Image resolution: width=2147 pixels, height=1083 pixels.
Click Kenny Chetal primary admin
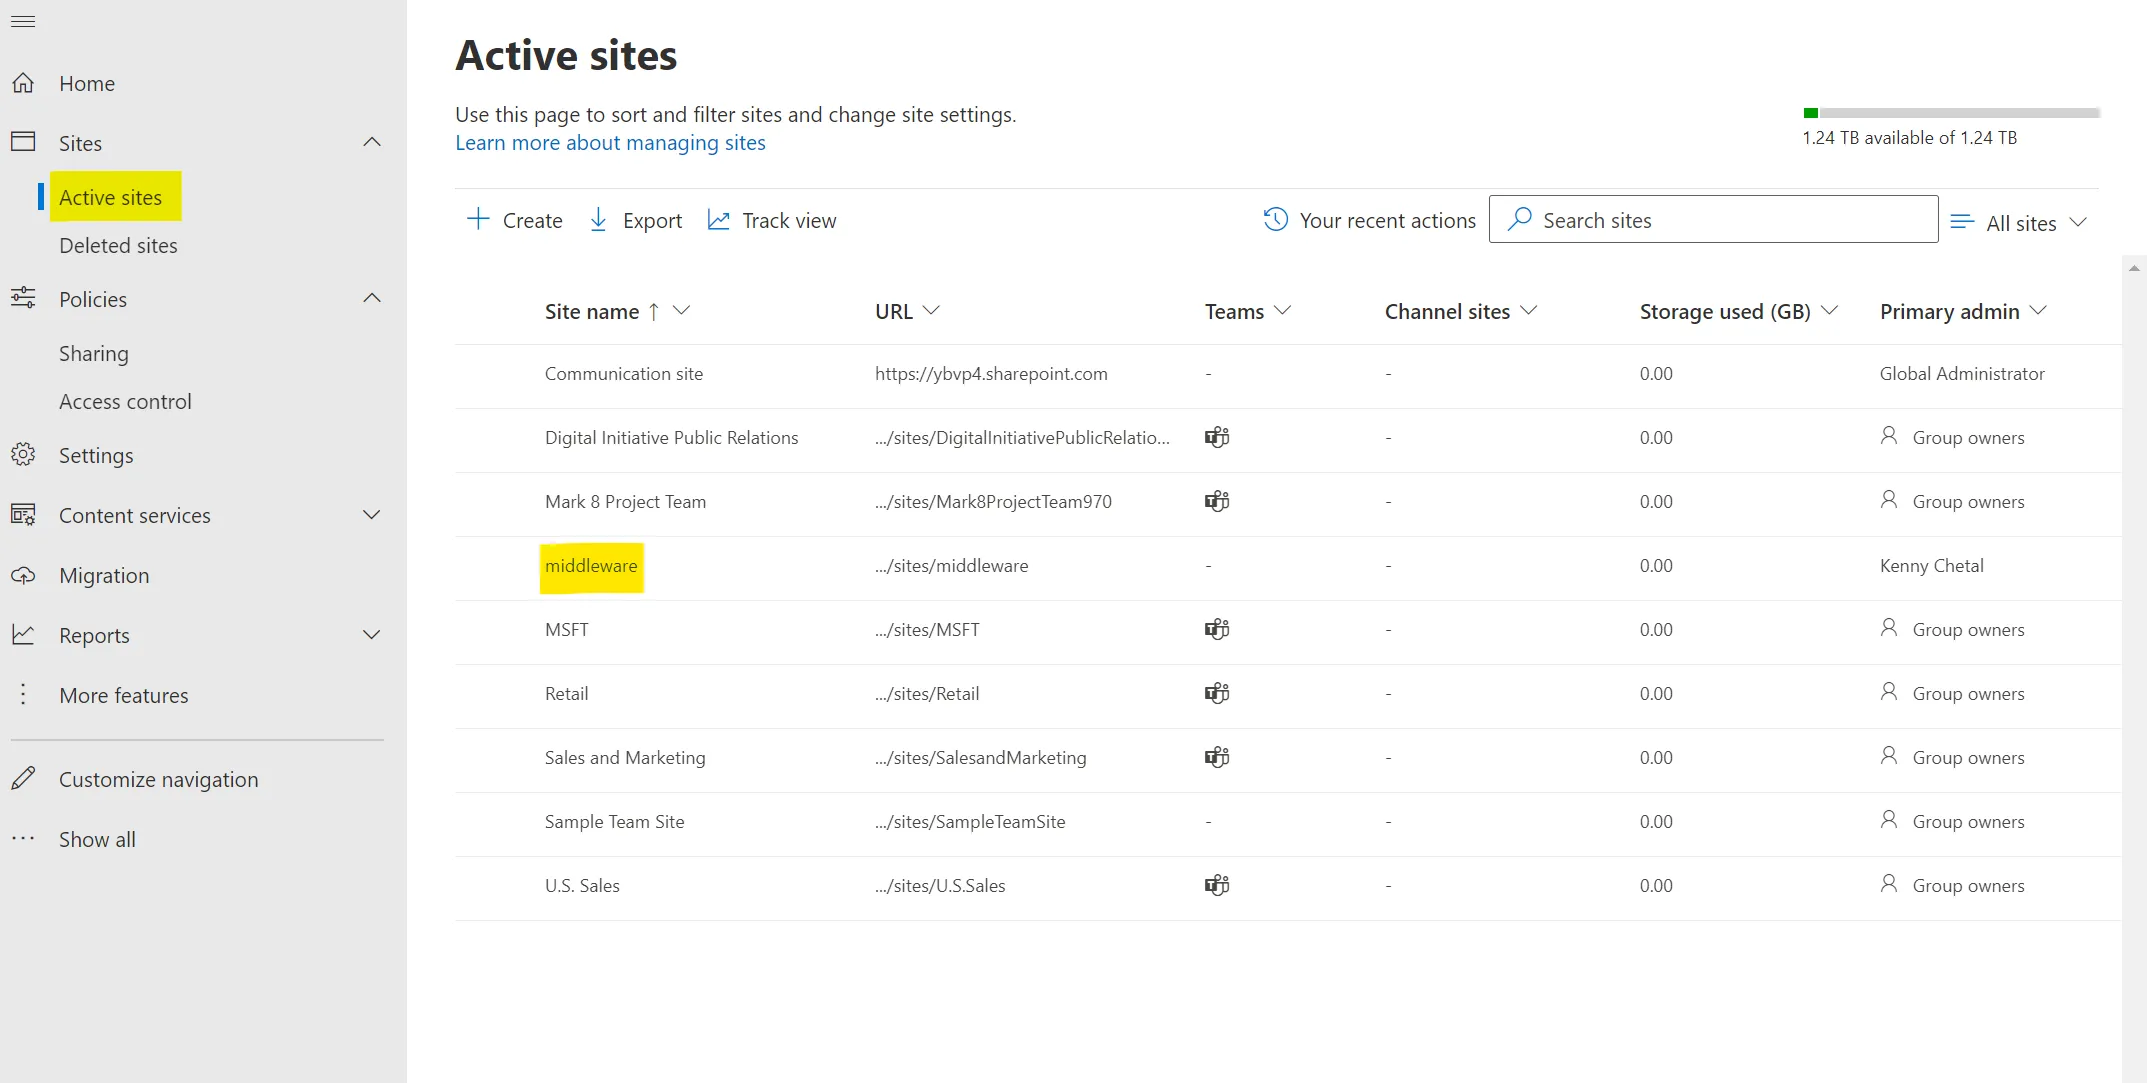click(x=1931, y=566)
